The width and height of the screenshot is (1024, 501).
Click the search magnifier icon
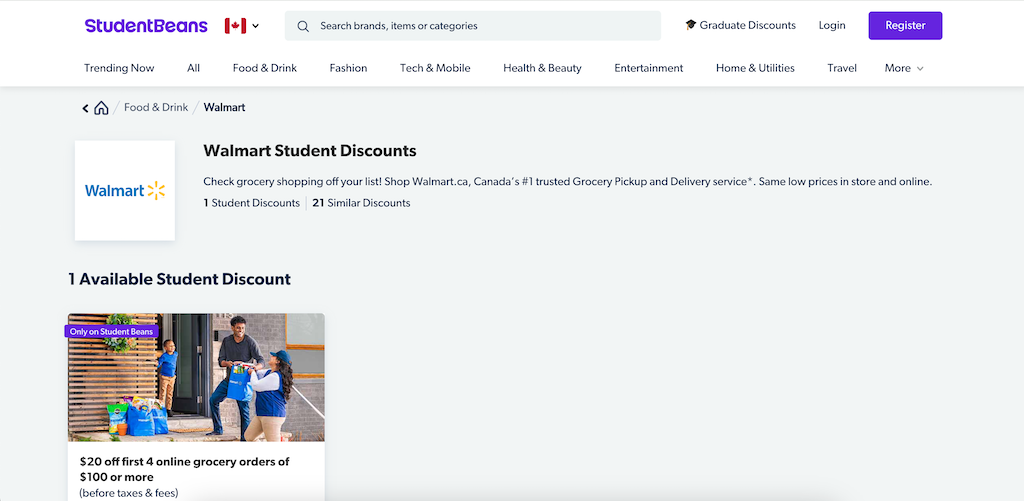303,26
